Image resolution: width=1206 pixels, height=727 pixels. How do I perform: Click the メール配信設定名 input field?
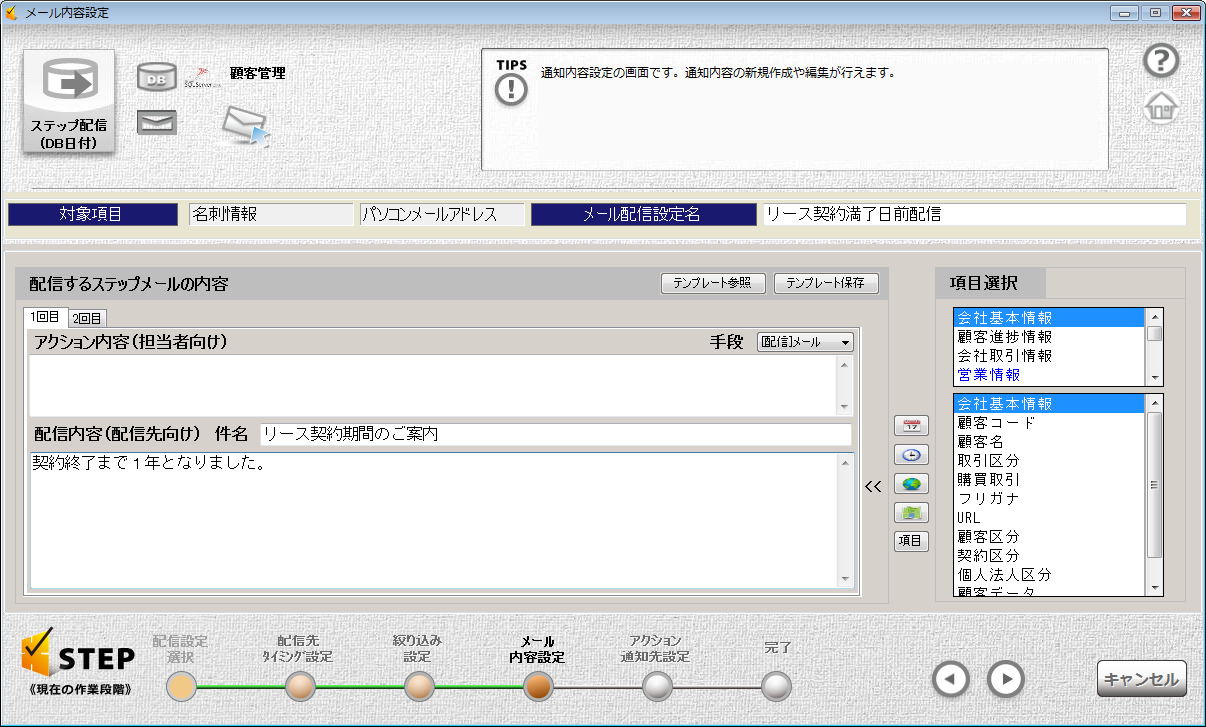974,214
